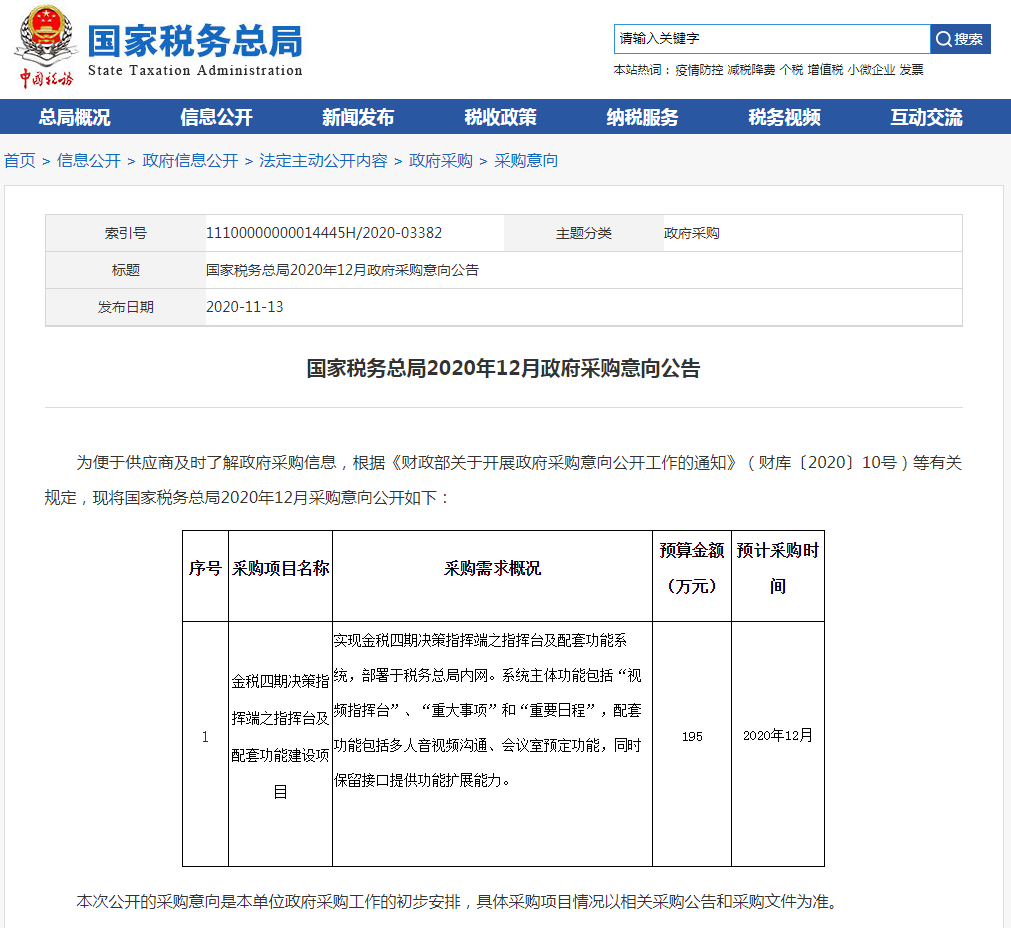Open the 税收政策 navigation menu
1011x928 pixels.
[500, 117]
